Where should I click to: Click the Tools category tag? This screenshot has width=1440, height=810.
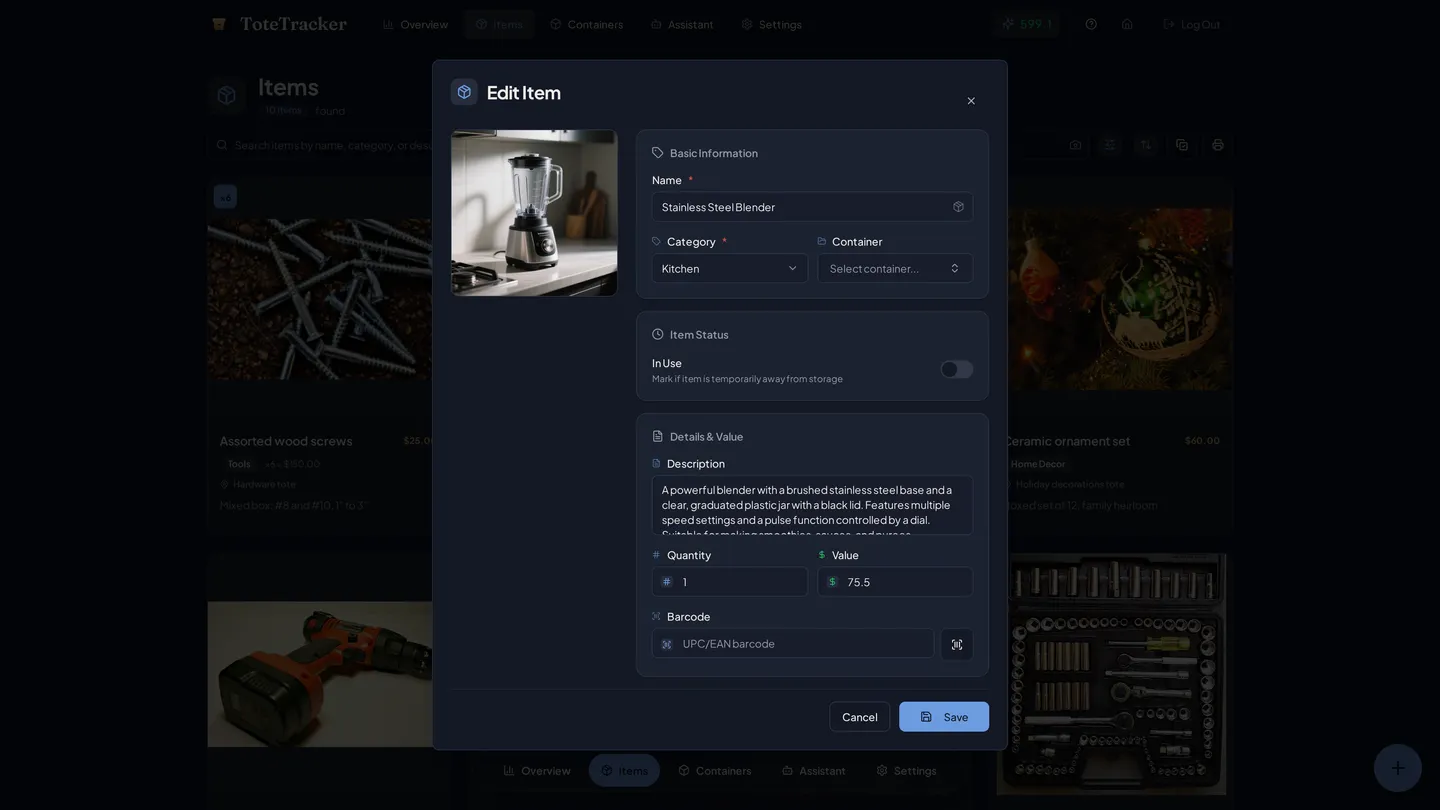(x=239, y=464)
